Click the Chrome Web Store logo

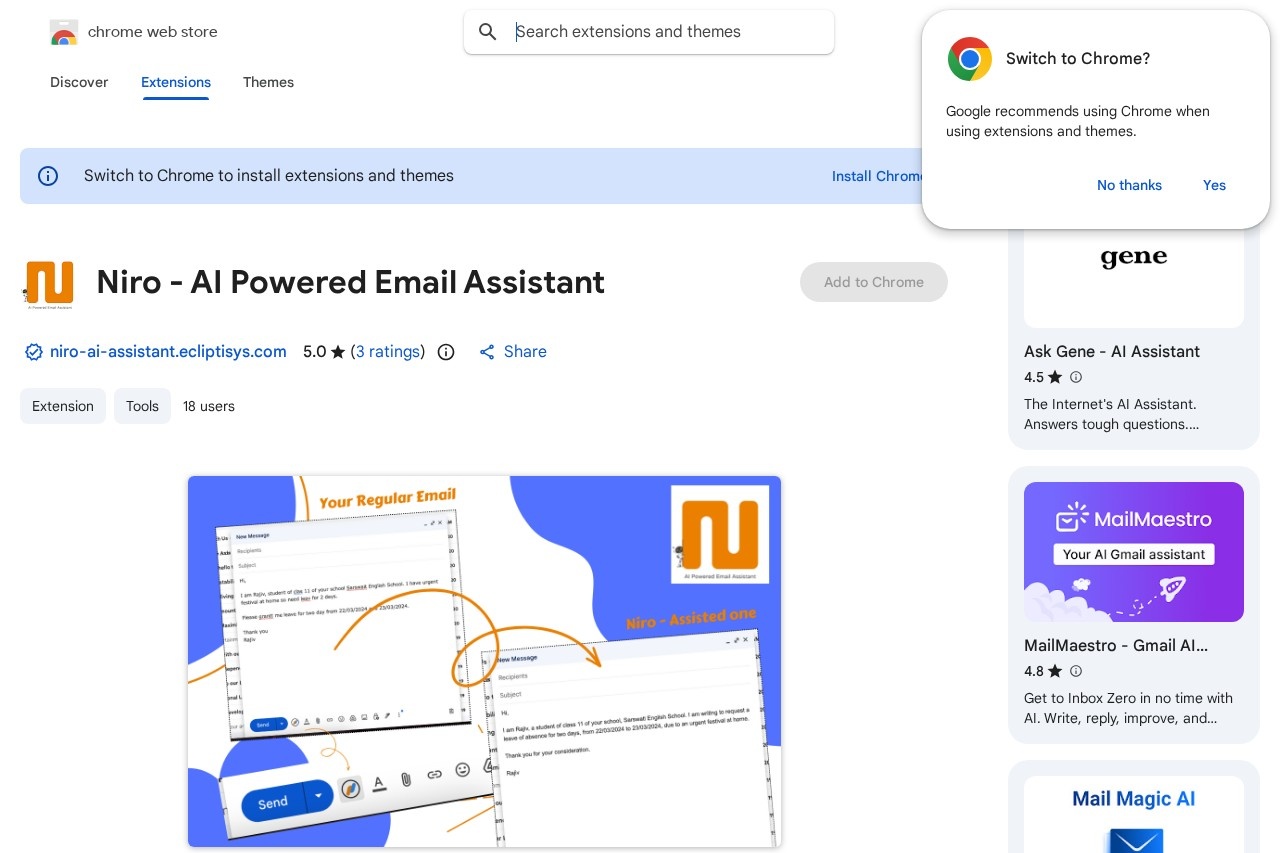(64, 32)
